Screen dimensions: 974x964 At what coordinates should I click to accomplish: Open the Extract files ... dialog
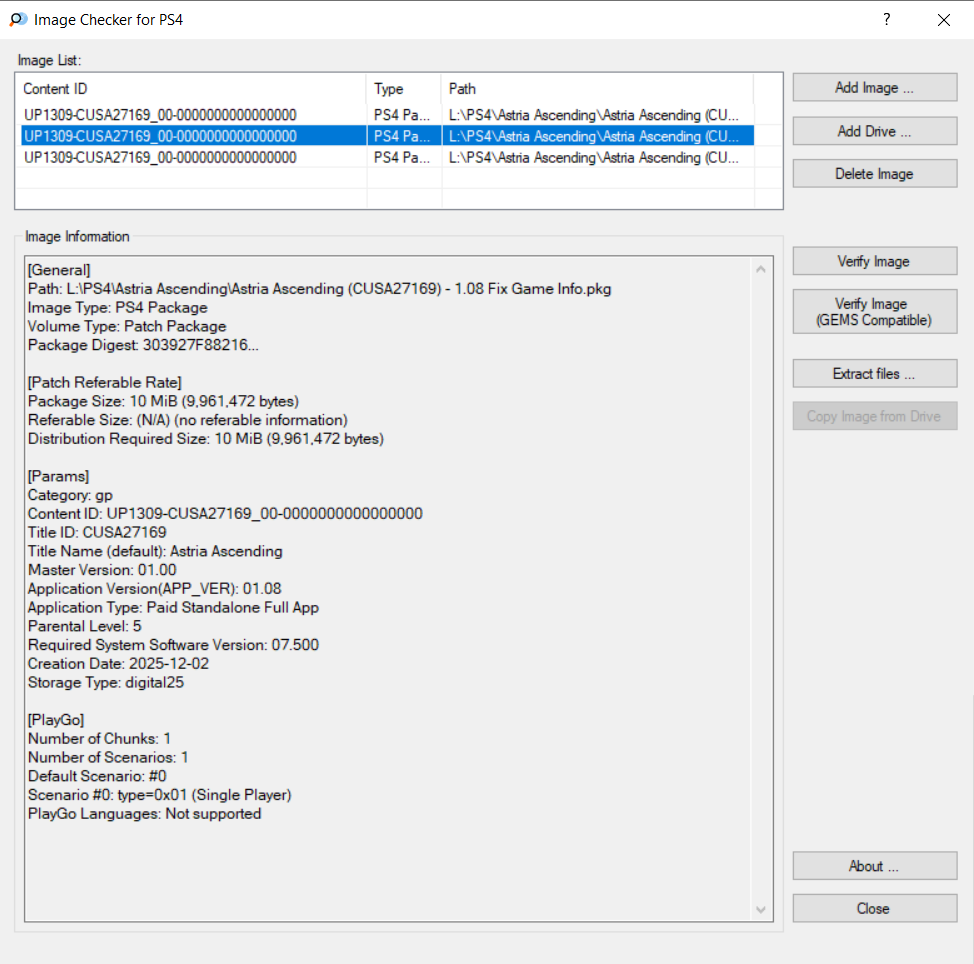click(x=874, y=374)
